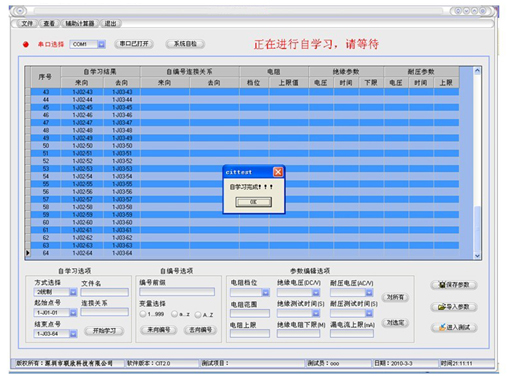Click the round icon at title bar left
The image size is (512, 380).
click(20, 11)
